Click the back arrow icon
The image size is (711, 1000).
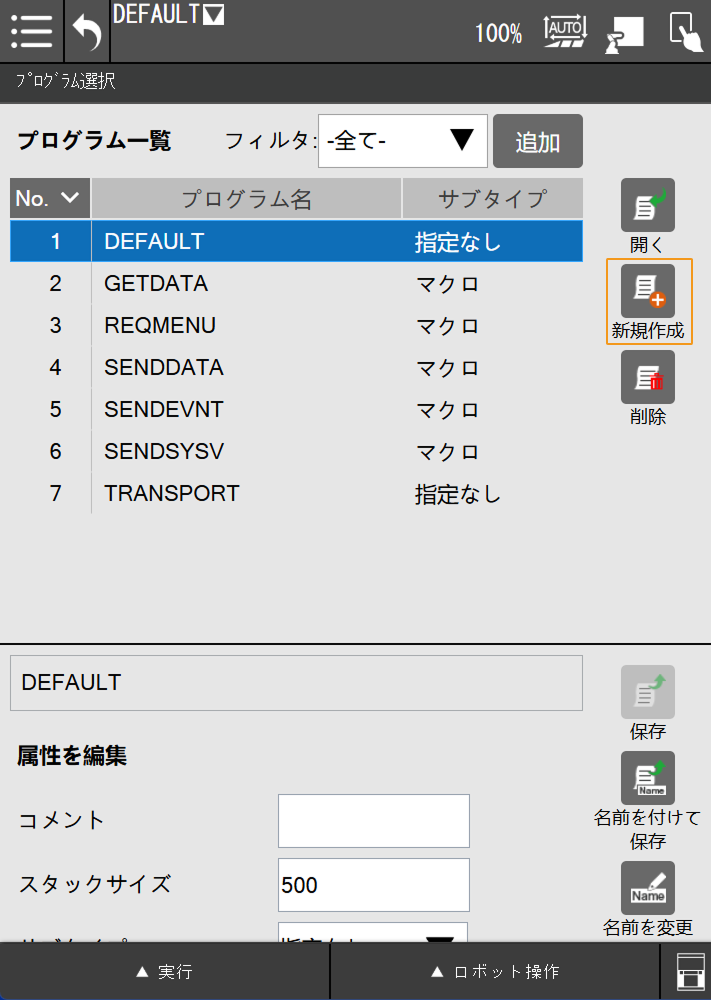pyautogui.click(x=87, y=32)
